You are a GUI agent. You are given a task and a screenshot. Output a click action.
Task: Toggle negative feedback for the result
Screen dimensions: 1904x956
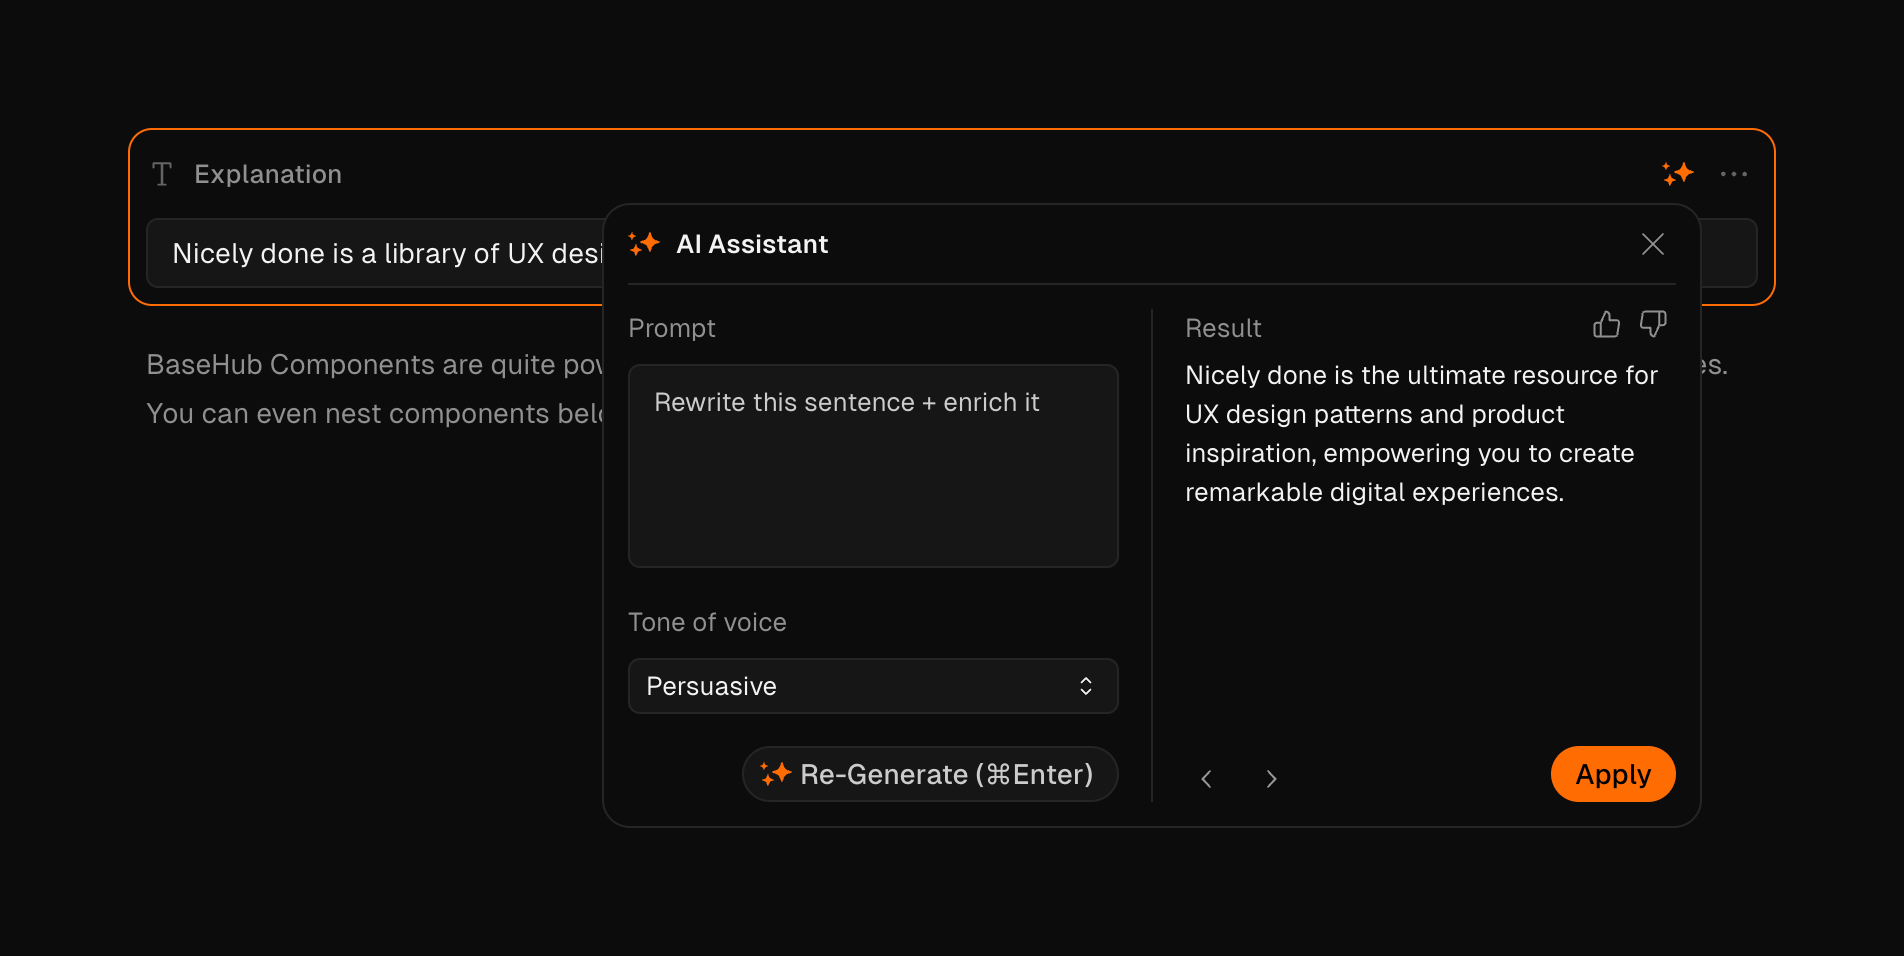click(x=1653, y=324)
